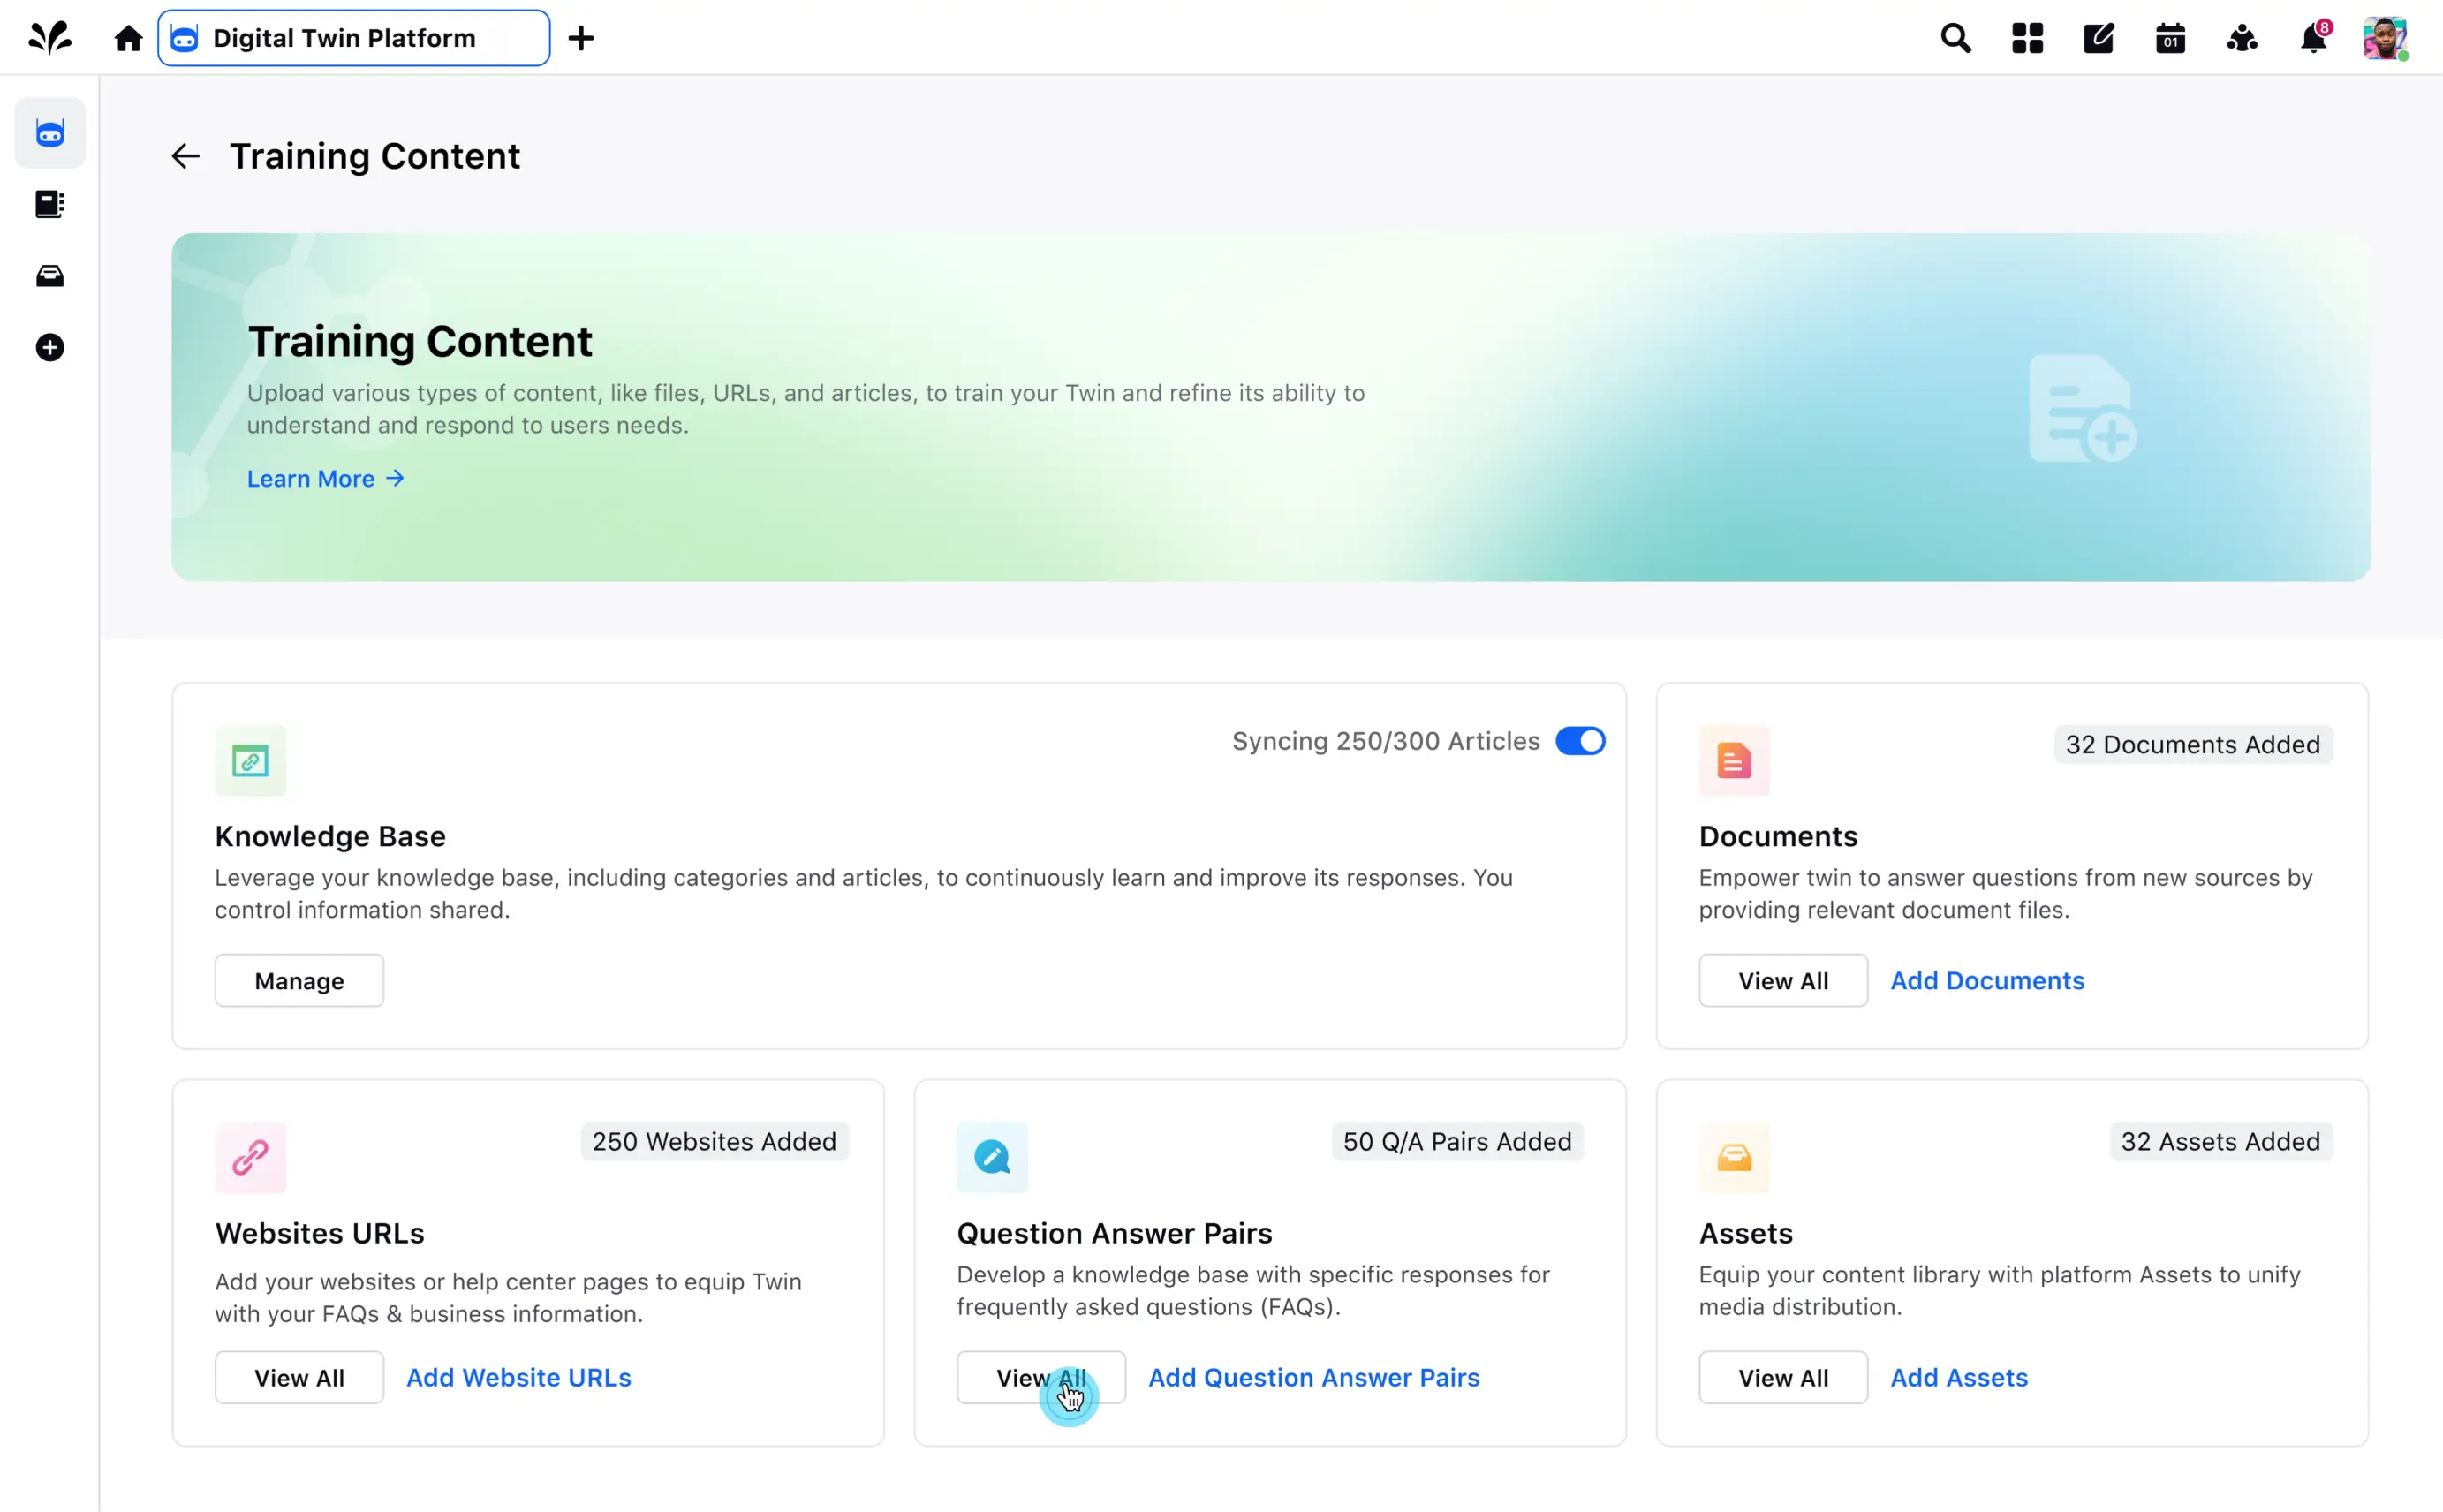
Task: Click the plus circle sidebar icon
Action: tap(50, 347)
